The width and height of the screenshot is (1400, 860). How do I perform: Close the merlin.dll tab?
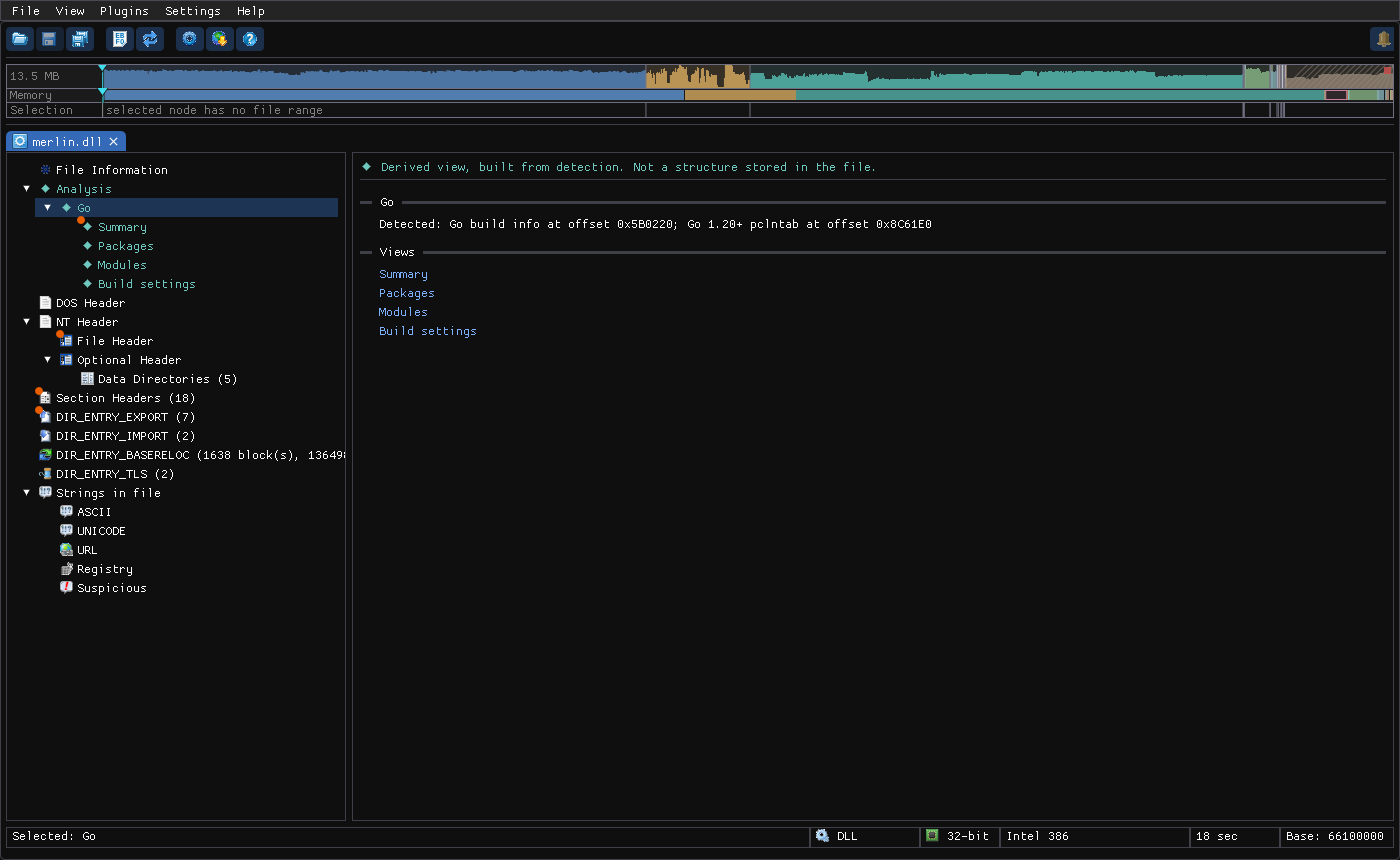[x=114, y=141]
